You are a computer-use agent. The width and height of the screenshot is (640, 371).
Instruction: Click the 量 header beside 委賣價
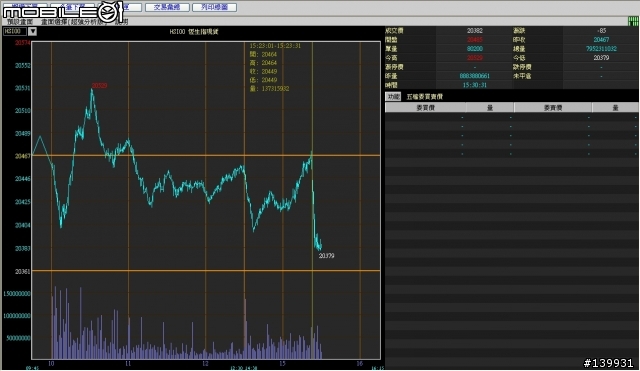pos(616,108)
